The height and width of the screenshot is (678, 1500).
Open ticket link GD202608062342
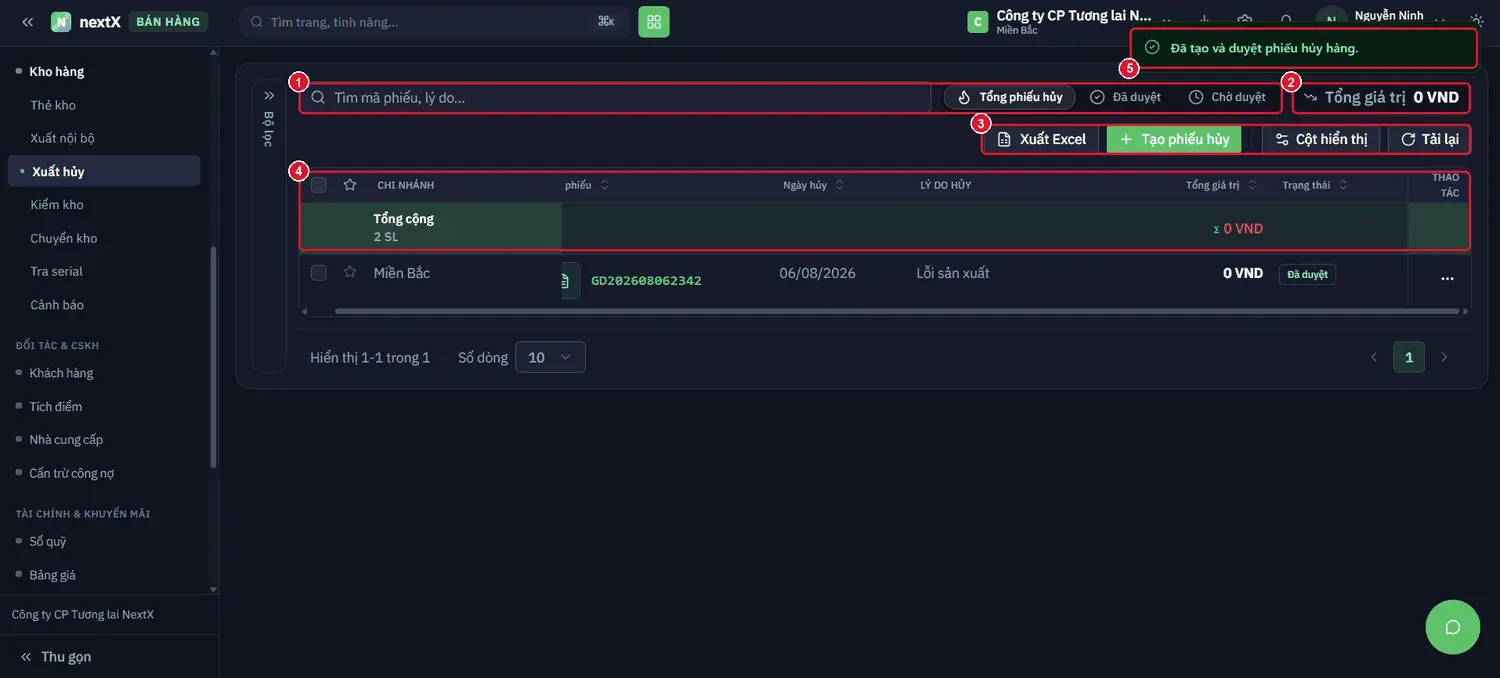pyautogui.click(x=646, y=281)
